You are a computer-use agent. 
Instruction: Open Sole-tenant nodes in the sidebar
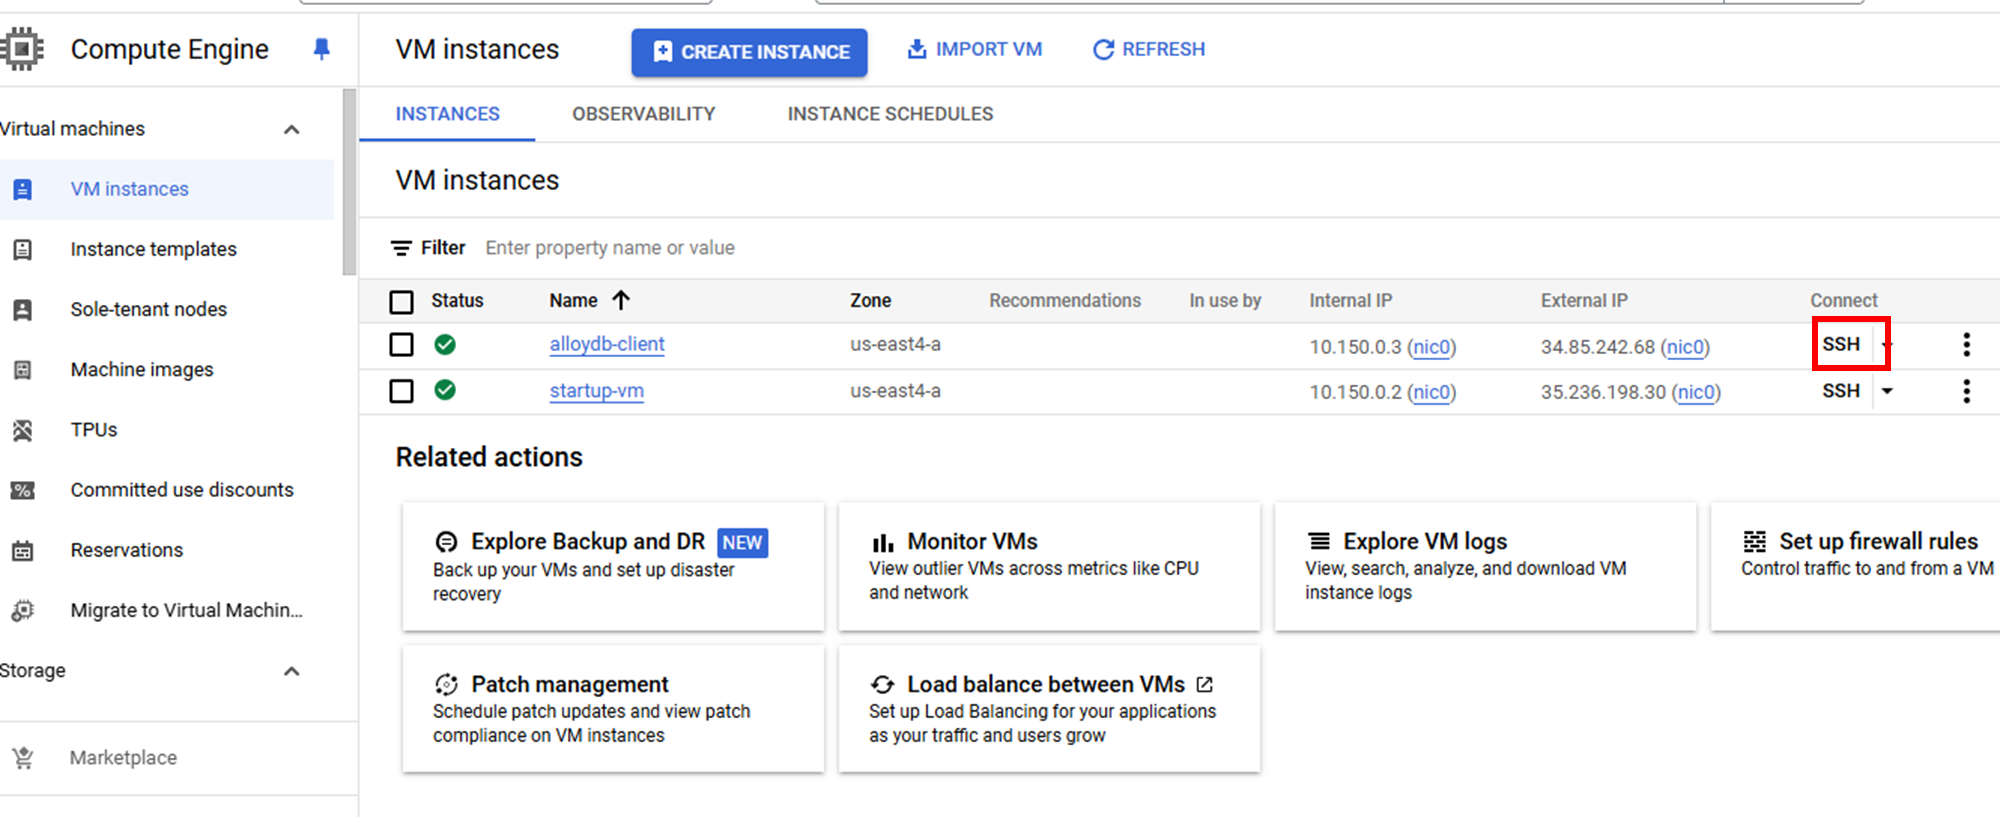coord(149,309)
